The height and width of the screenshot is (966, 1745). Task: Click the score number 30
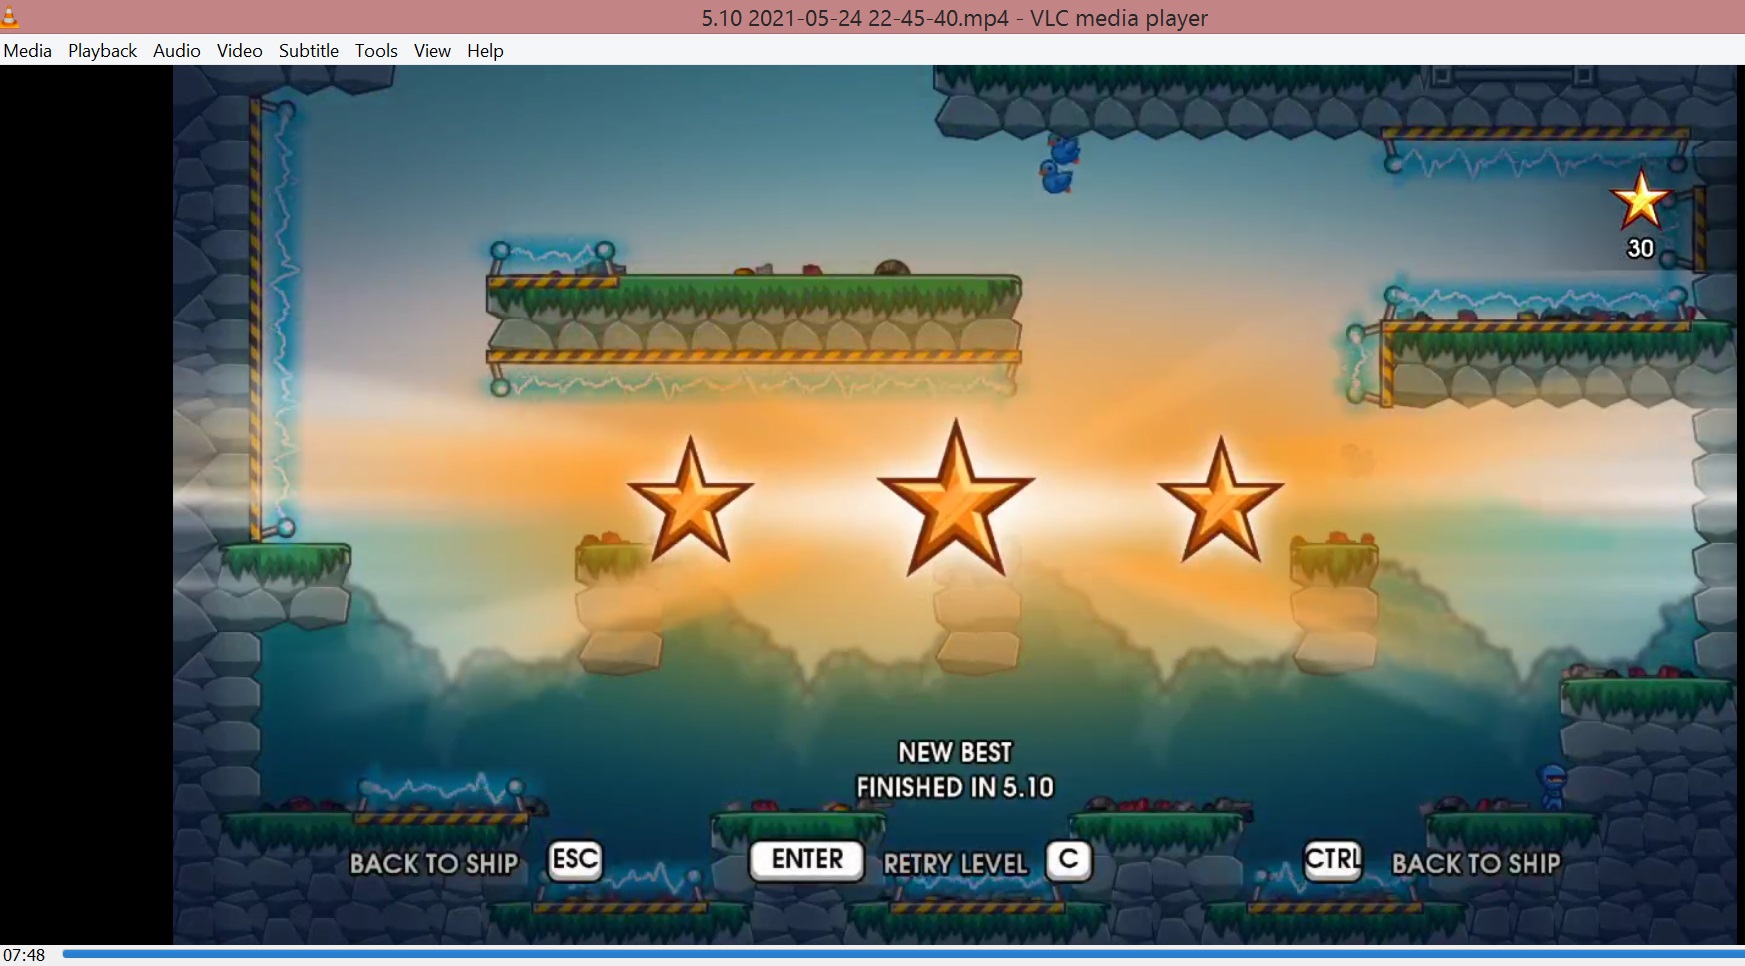tap(1641, 249)
